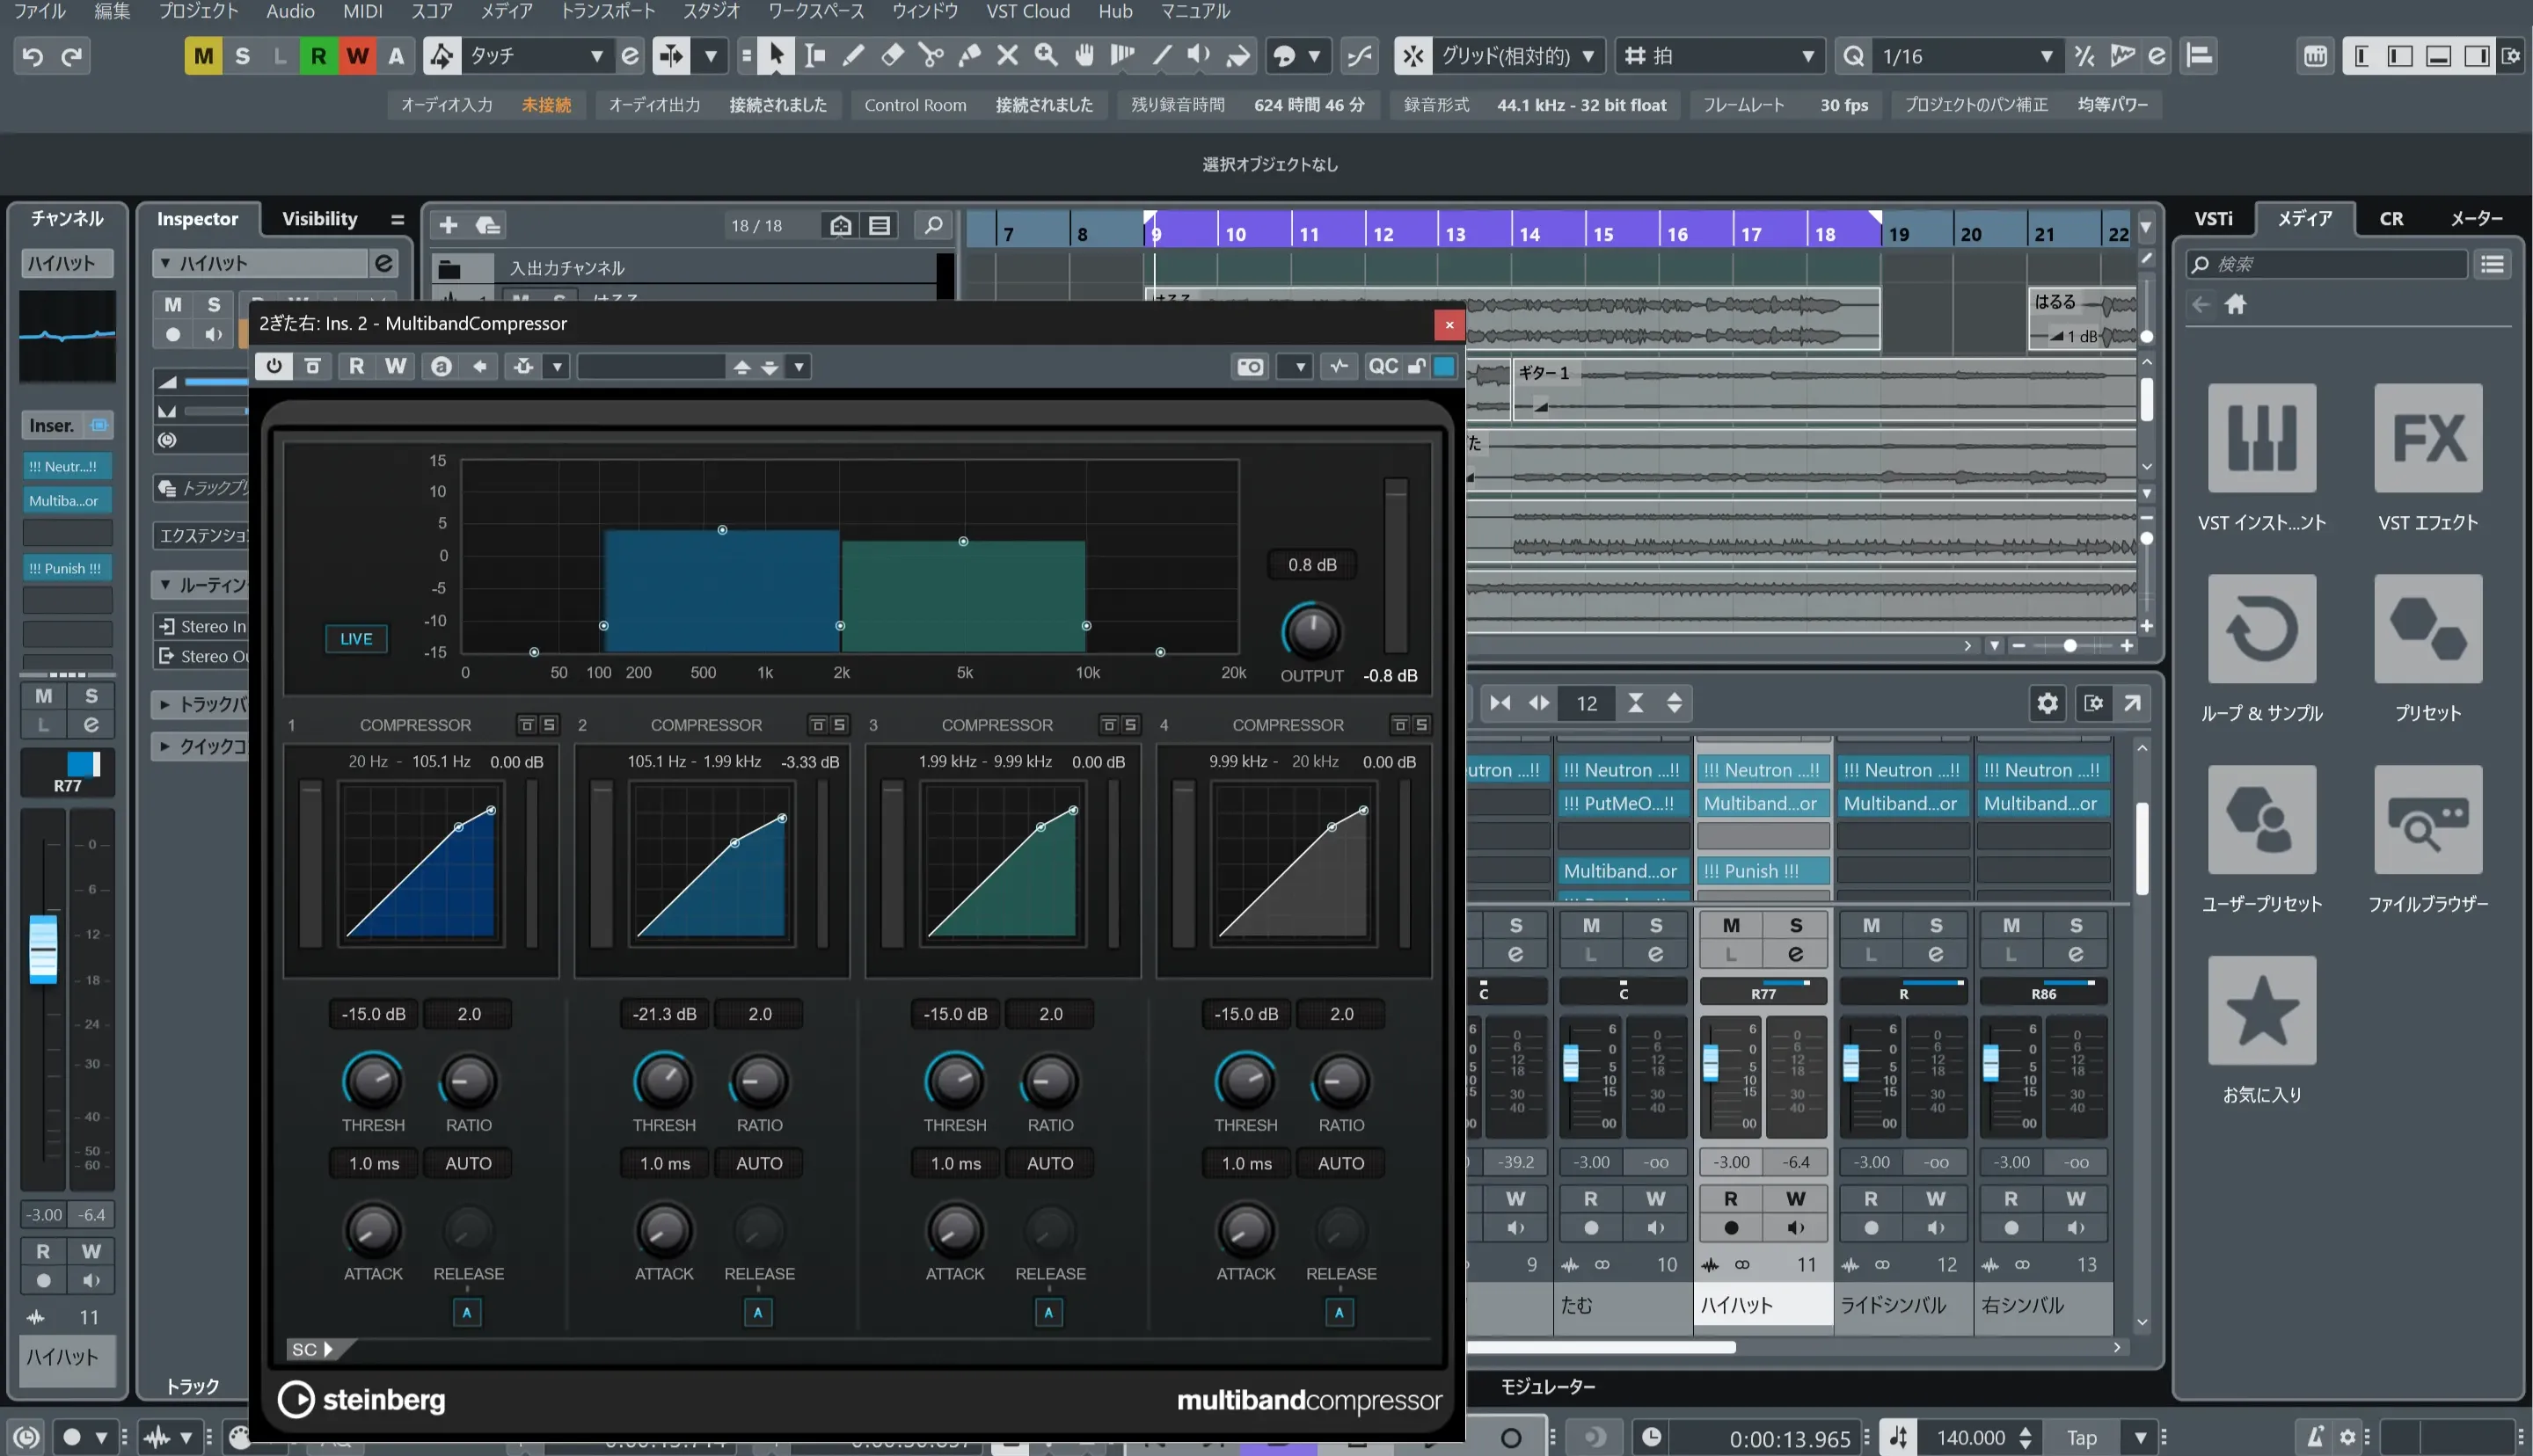Toggle the plugin power bypass button
The image size is (2533, 1456).
coord(273,367)
